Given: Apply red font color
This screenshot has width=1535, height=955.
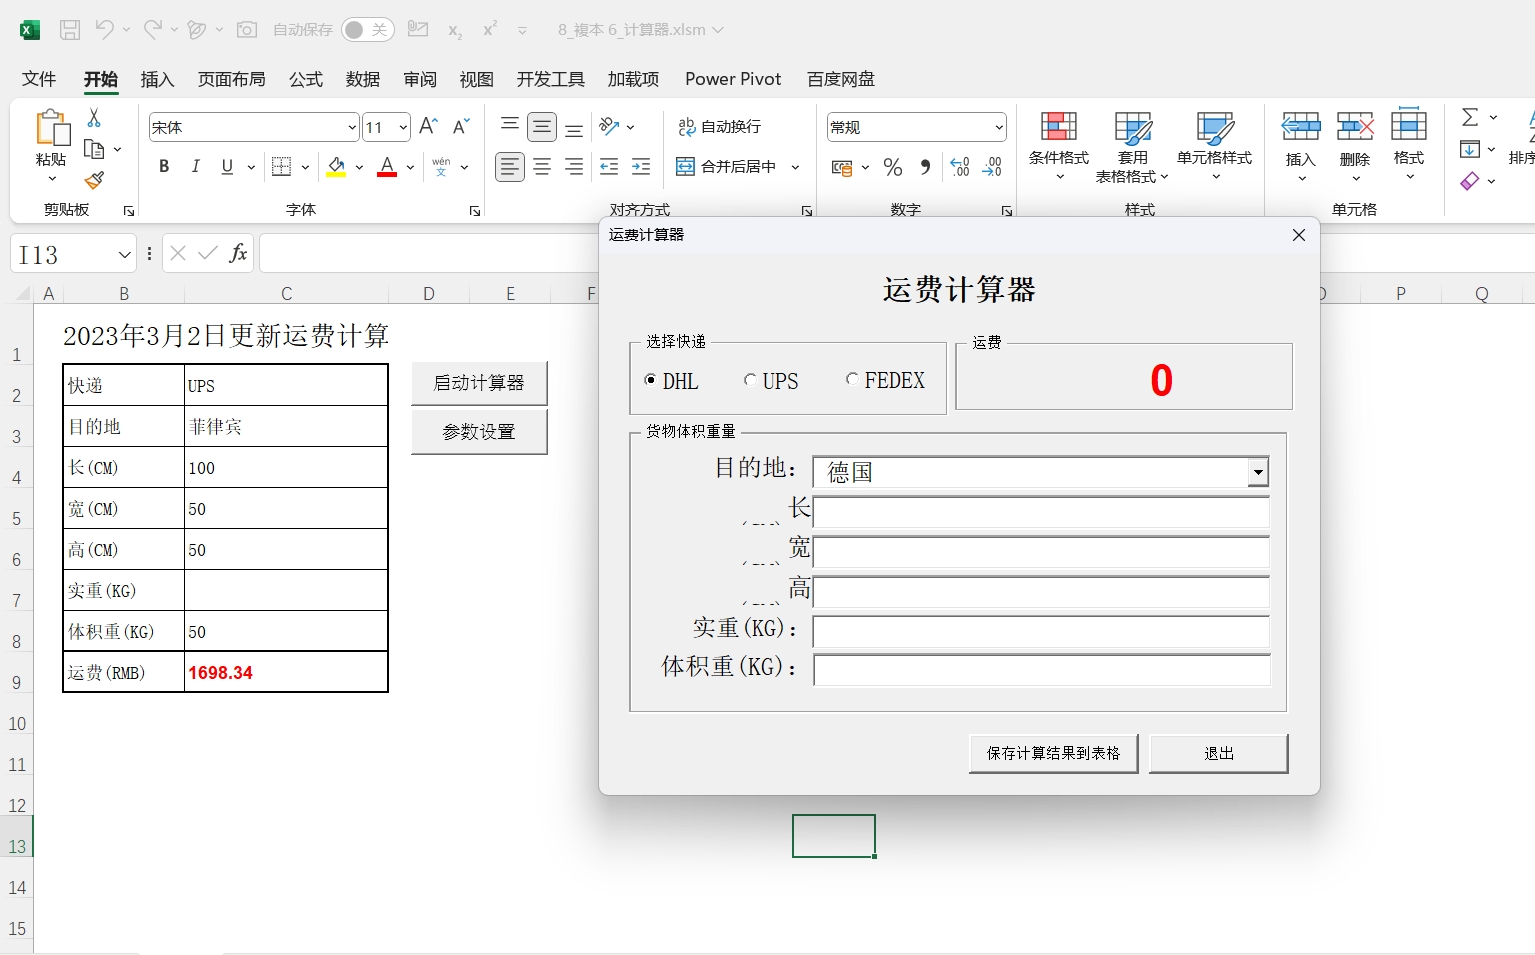Looking at the screenshot, I should coord(388,167).
